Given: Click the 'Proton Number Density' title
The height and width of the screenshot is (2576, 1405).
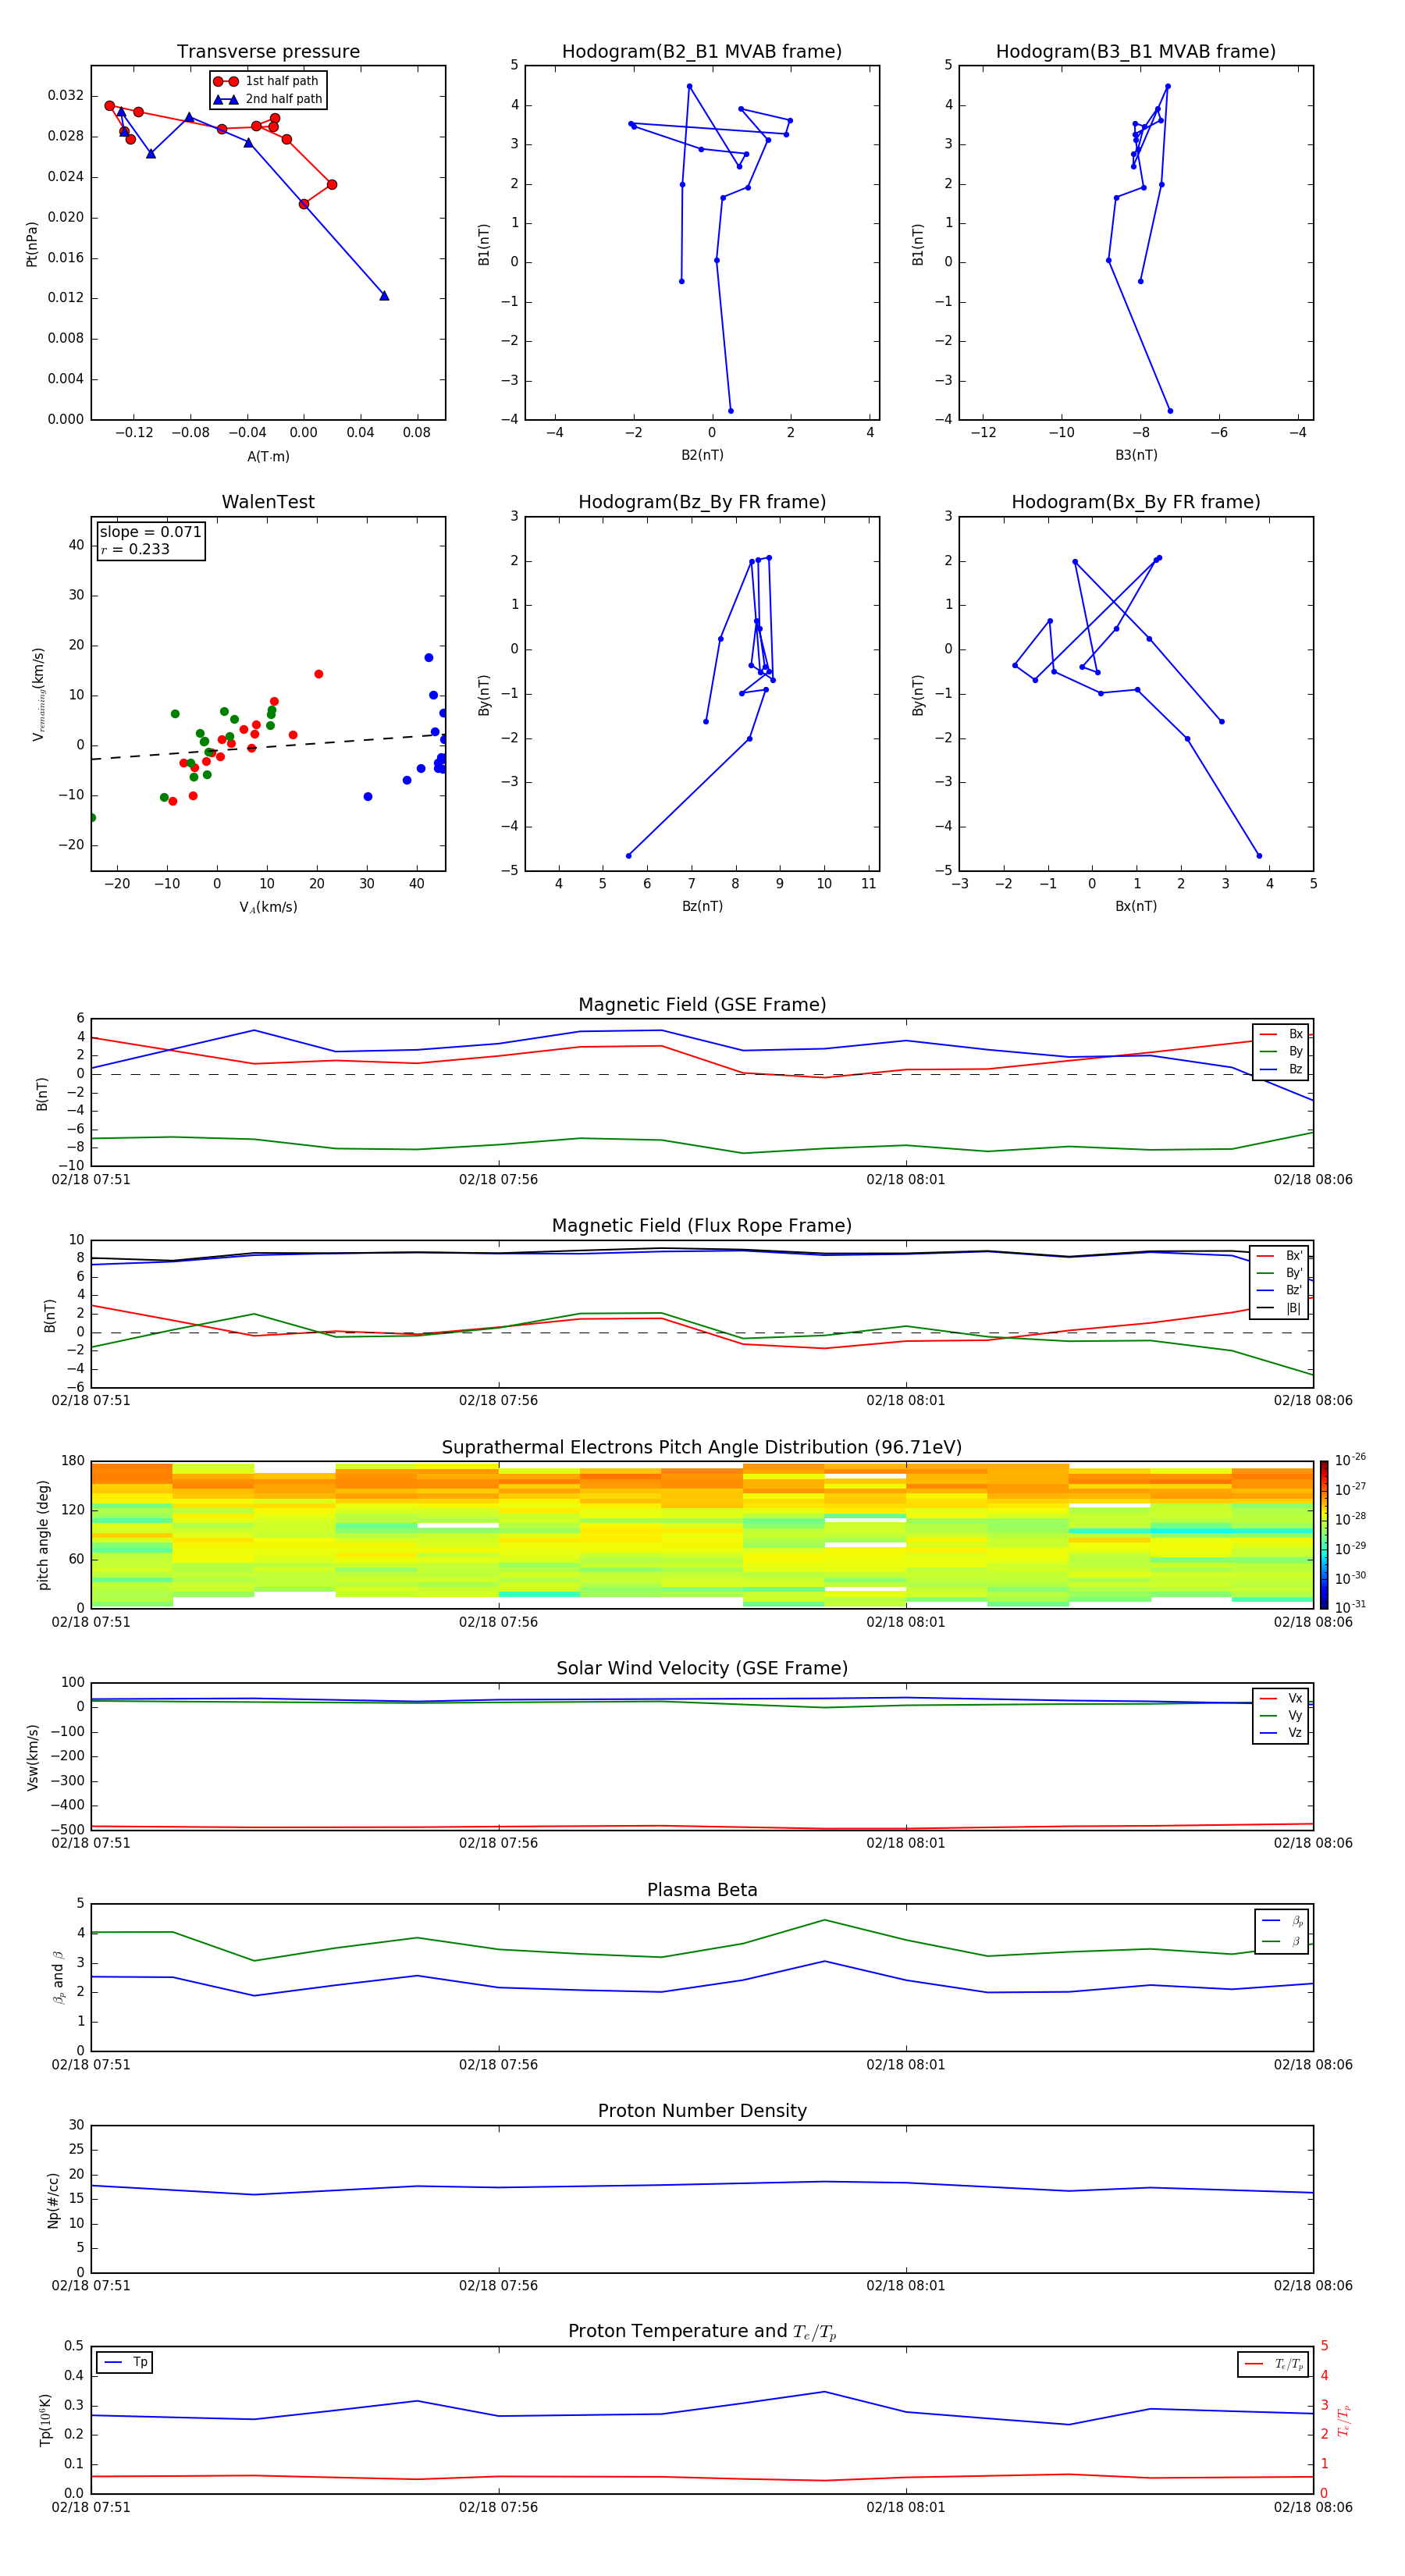Looking at the screenshot, I should 702,2111.
